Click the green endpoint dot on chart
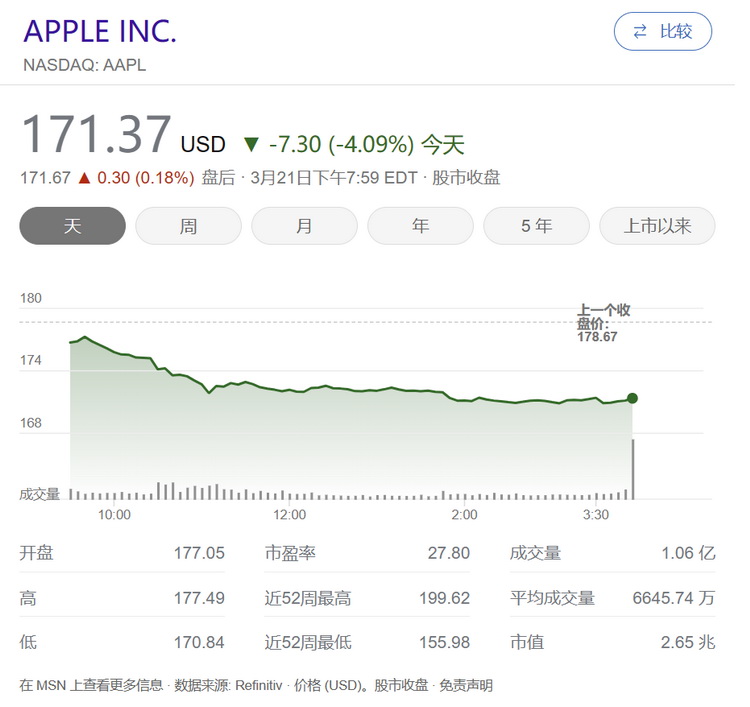Image resolution: width=750 pixels, height=707 pixels. click(632, 398)
